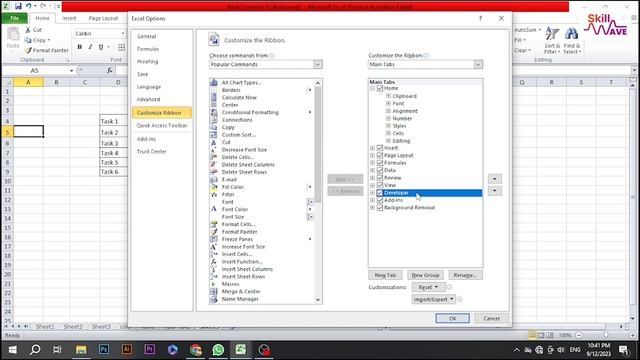Select the Font Color 'A' icon
Screen dimensions: 640x360
coord(213,209)
